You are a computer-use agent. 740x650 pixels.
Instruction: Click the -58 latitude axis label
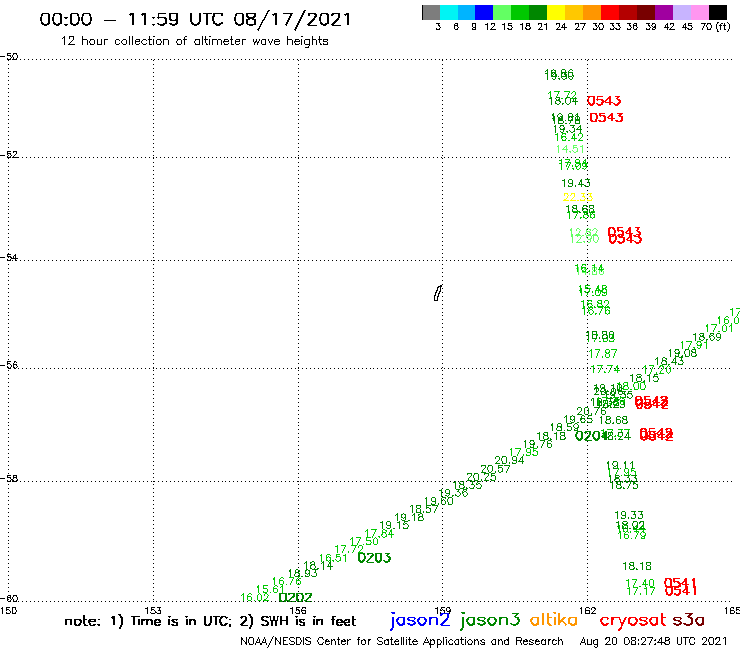tap(9, 479)
